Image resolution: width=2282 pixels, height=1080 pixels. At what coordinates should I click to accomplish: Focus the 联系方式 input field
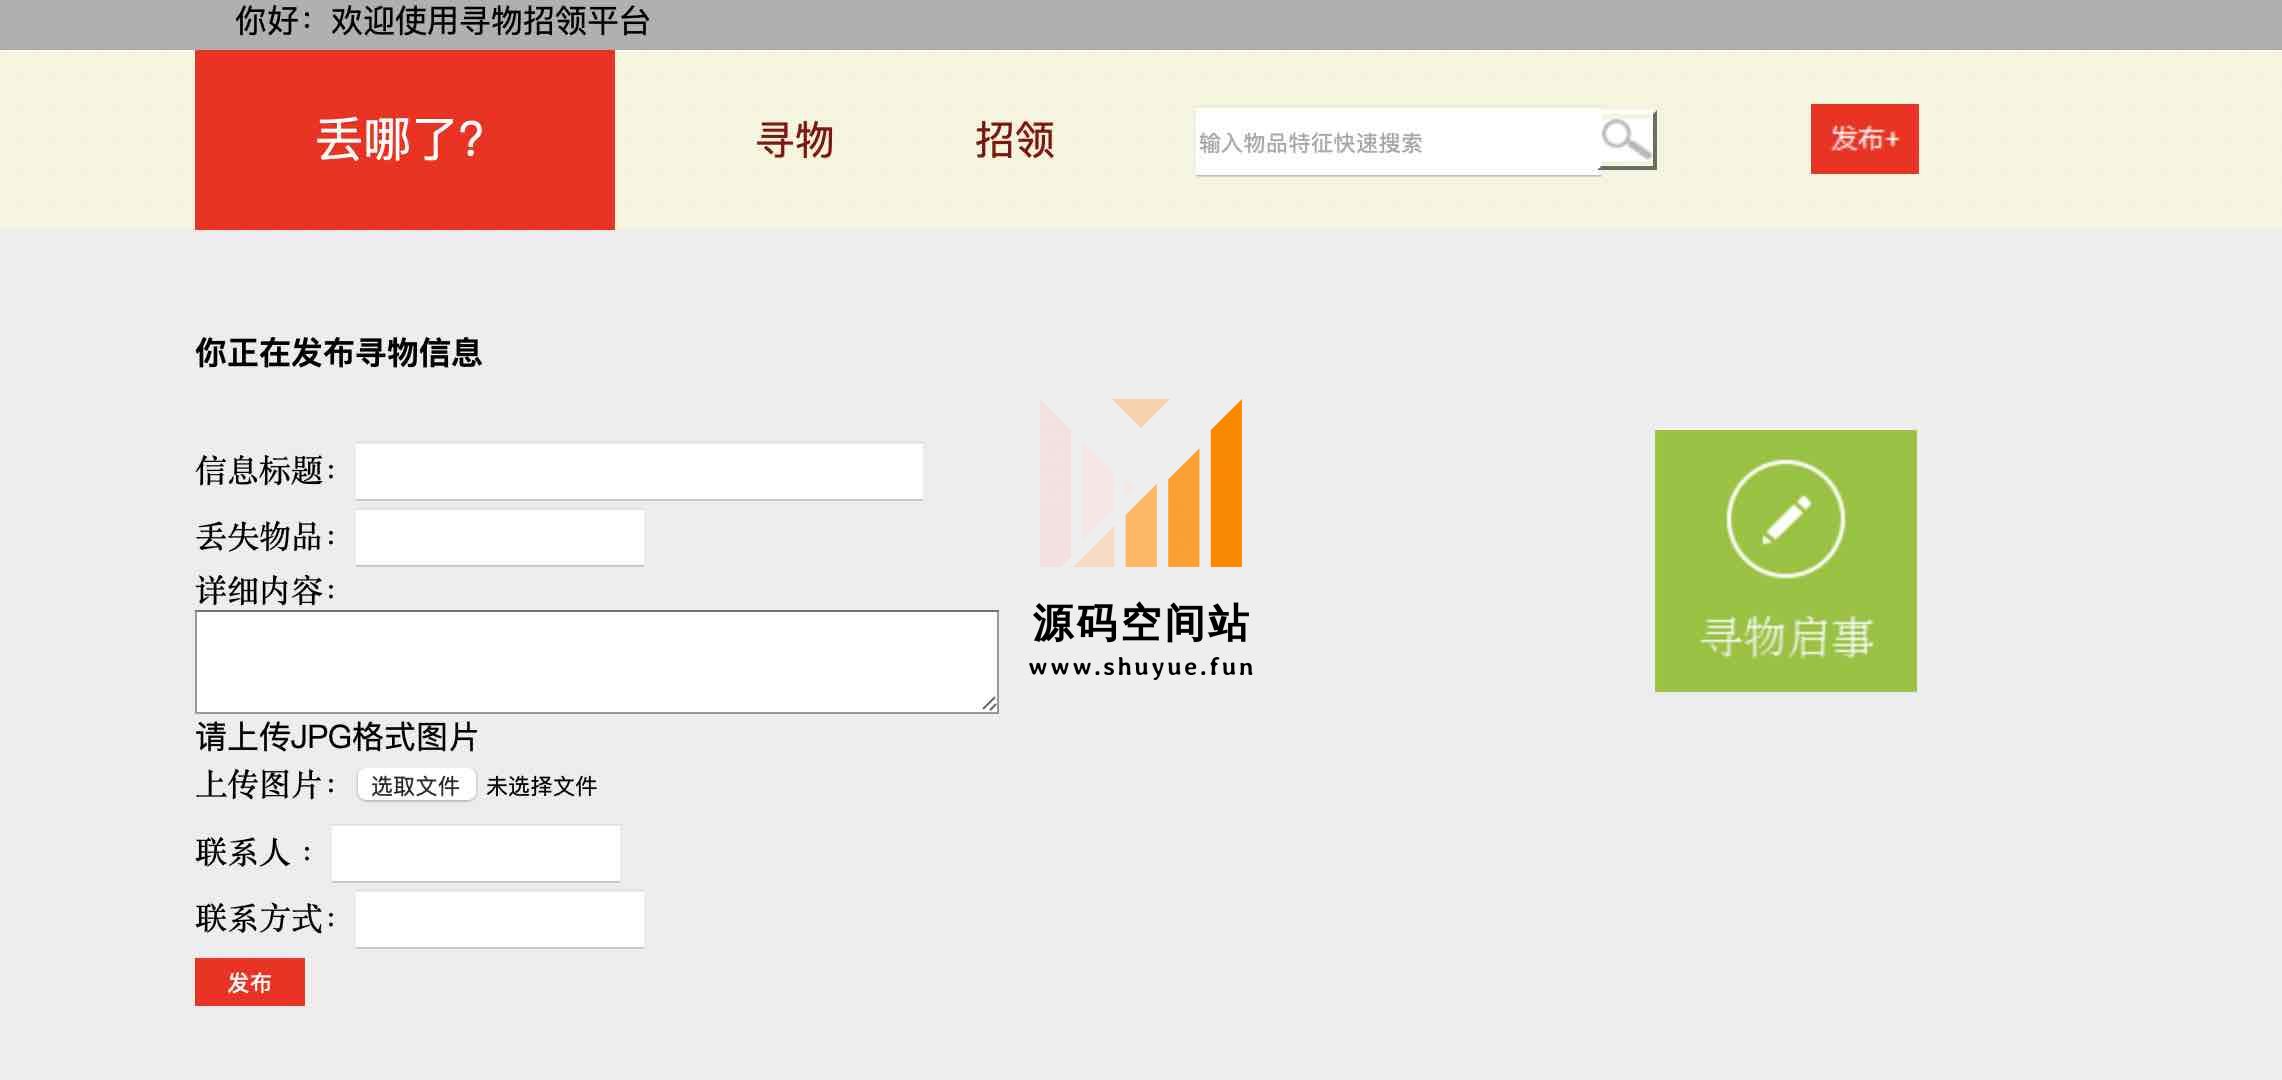pos(500,919)
